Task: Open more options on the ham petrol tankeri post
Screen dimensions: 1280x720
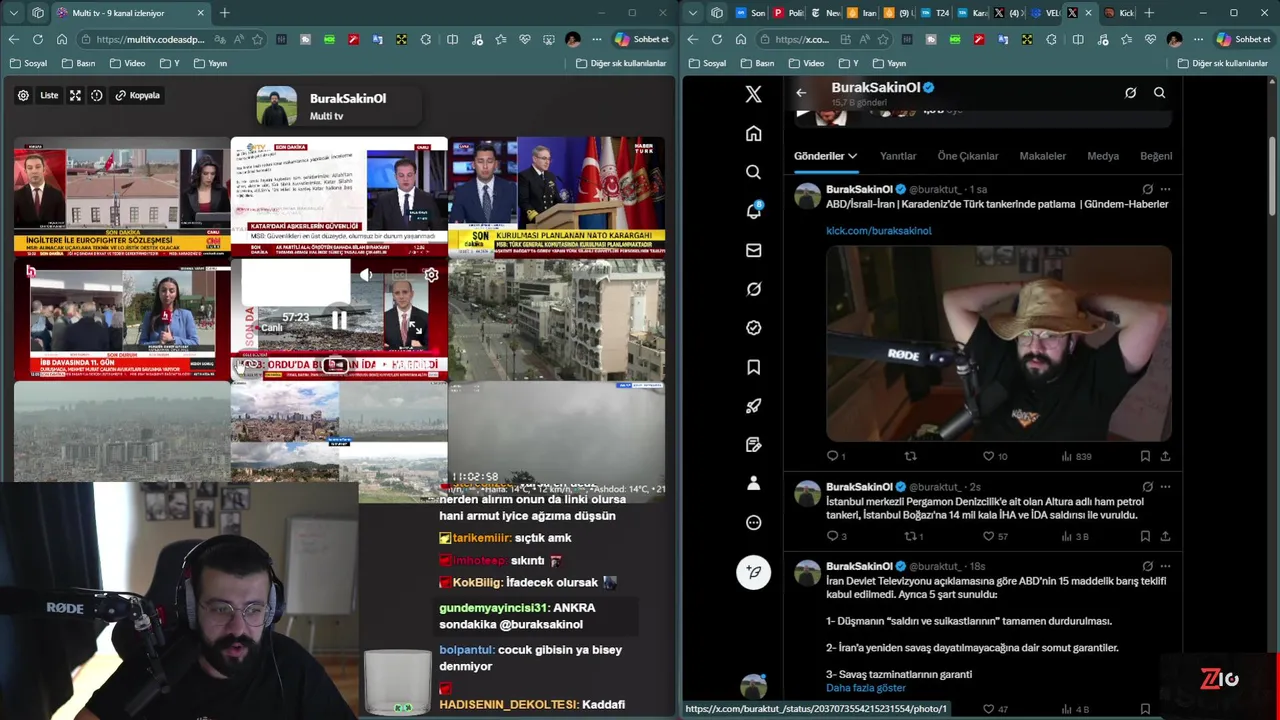Action: point(1165,487)
